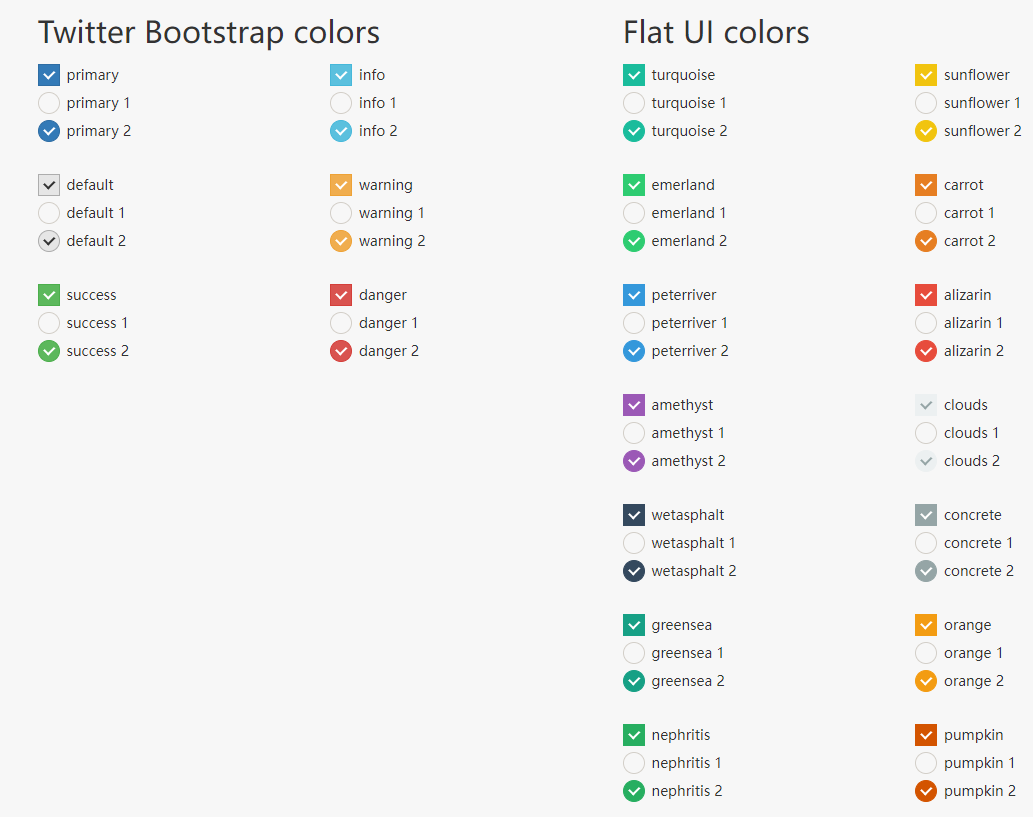Choose the info 1 radio option
This screenshot has height=817, width=1033.
(x=341, y=103)
